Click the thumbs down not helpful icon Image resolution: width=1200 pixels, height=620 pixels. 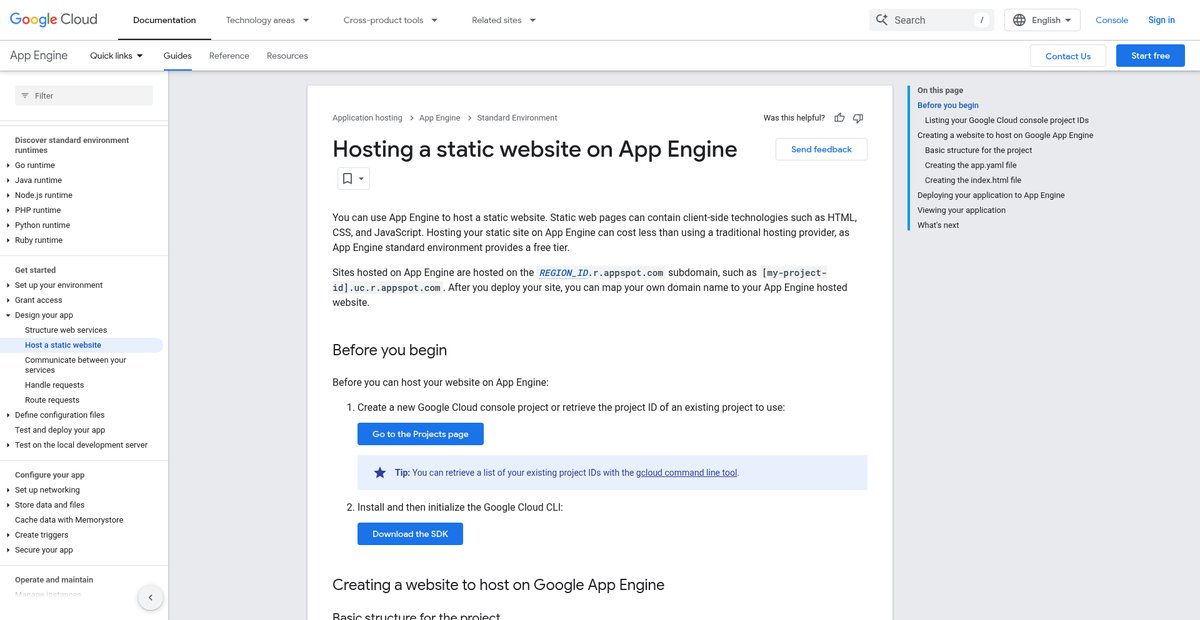tap(858, 118)
